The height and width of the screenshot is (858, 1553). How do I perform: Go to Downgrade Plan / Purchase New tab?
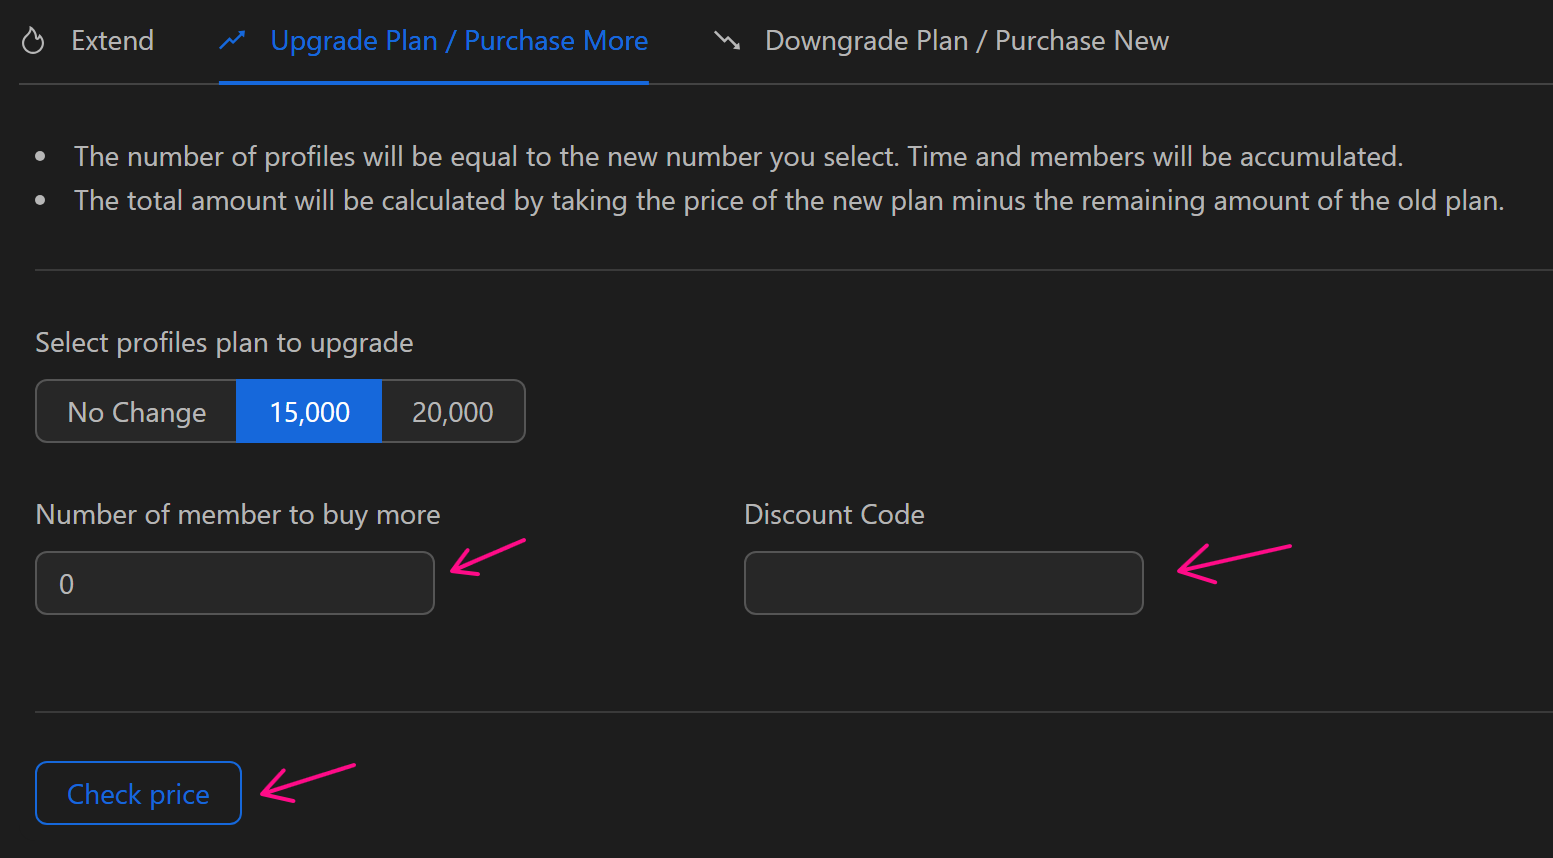966,41
